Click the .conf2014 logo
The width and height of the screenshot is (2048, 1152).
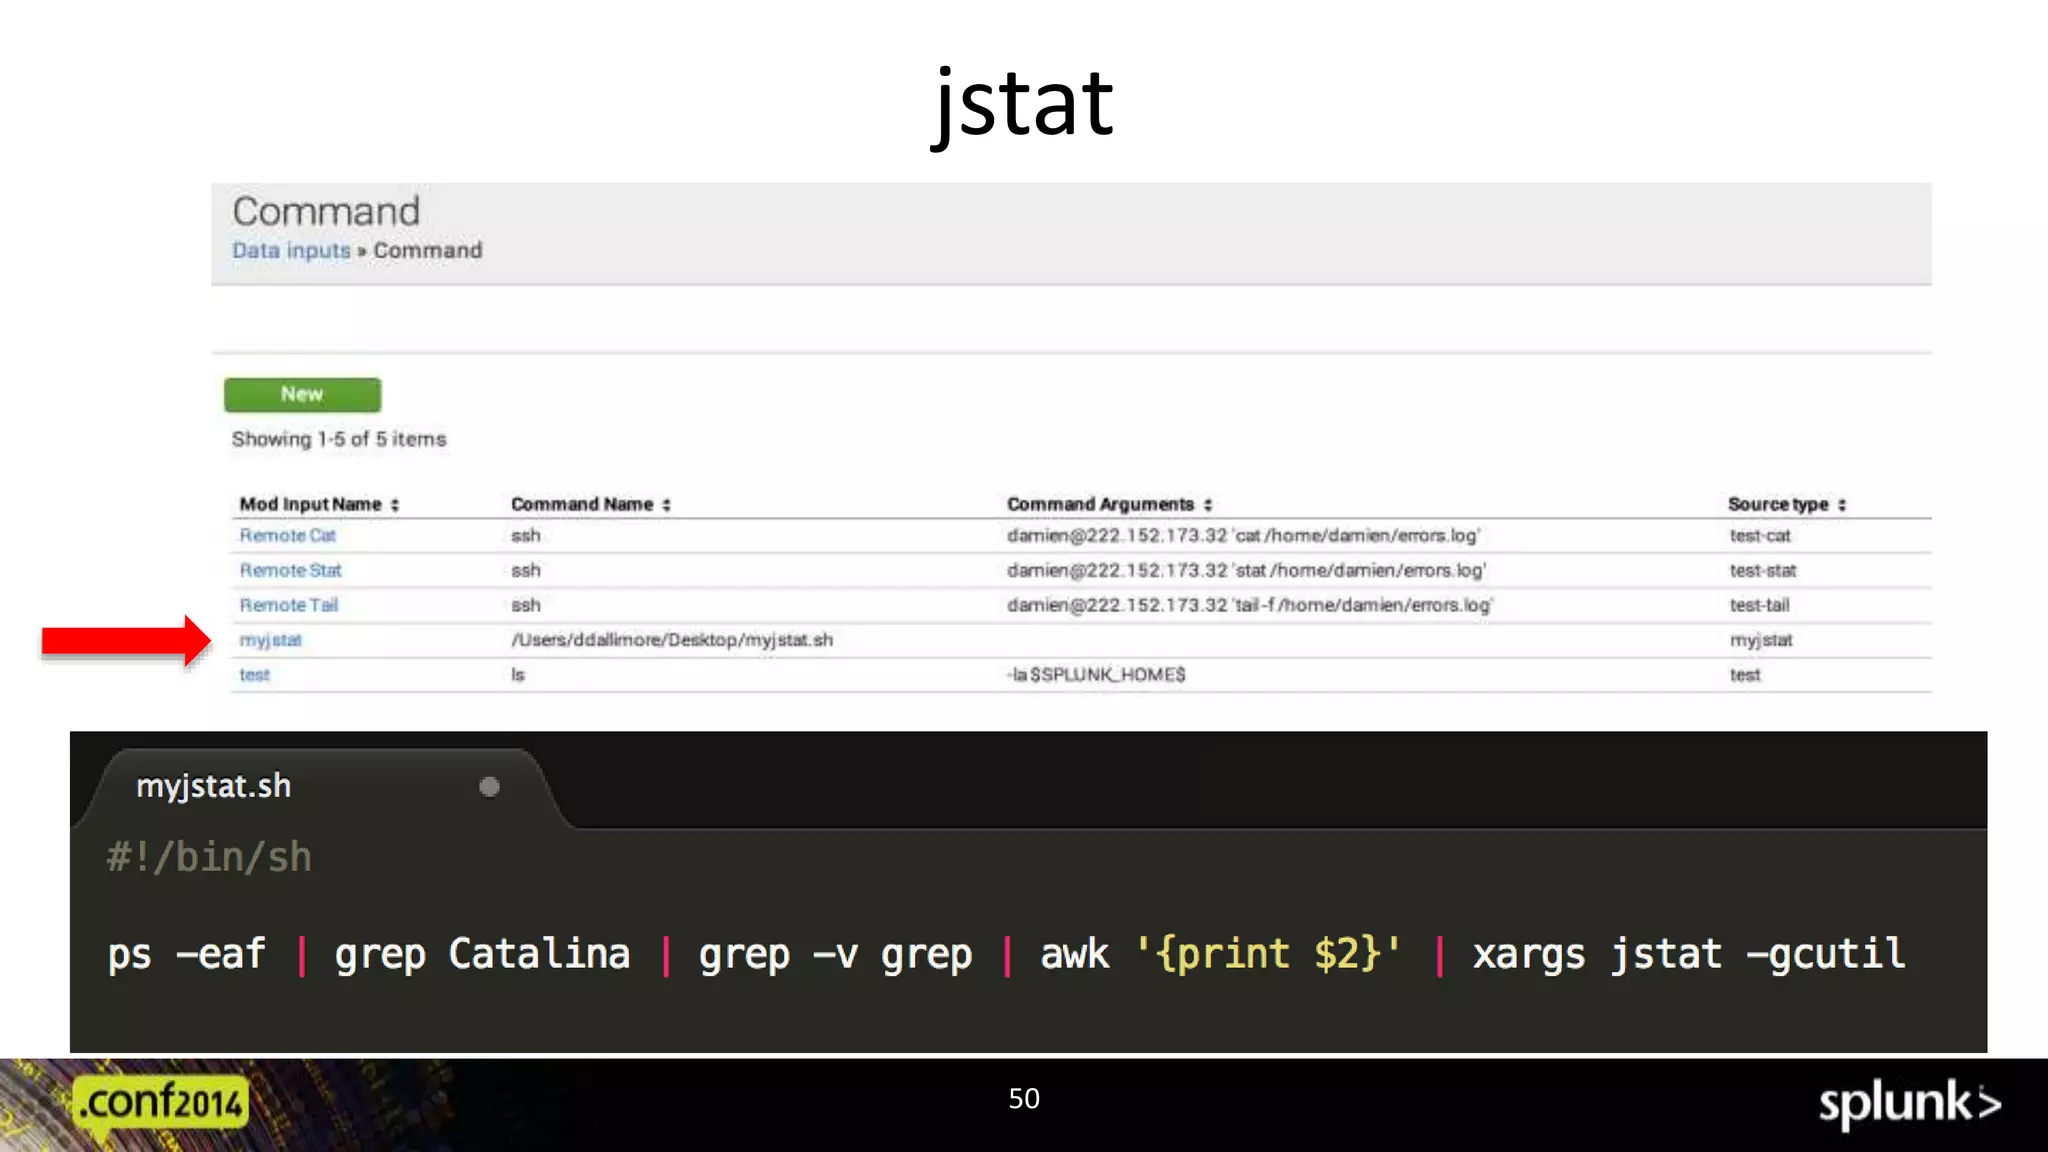point(161,1105)
